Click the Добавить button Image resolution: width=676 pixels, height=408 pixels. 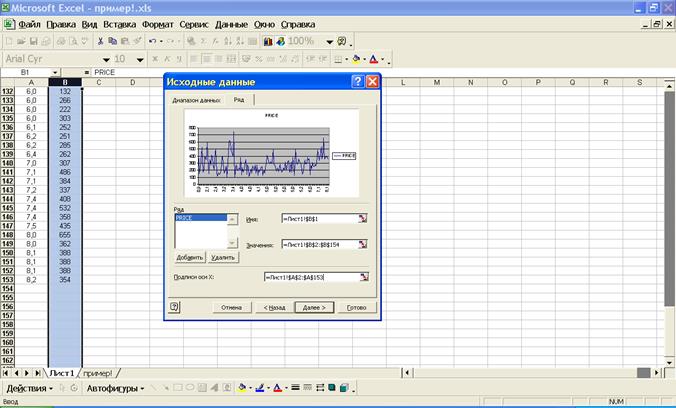pos(190,257)
